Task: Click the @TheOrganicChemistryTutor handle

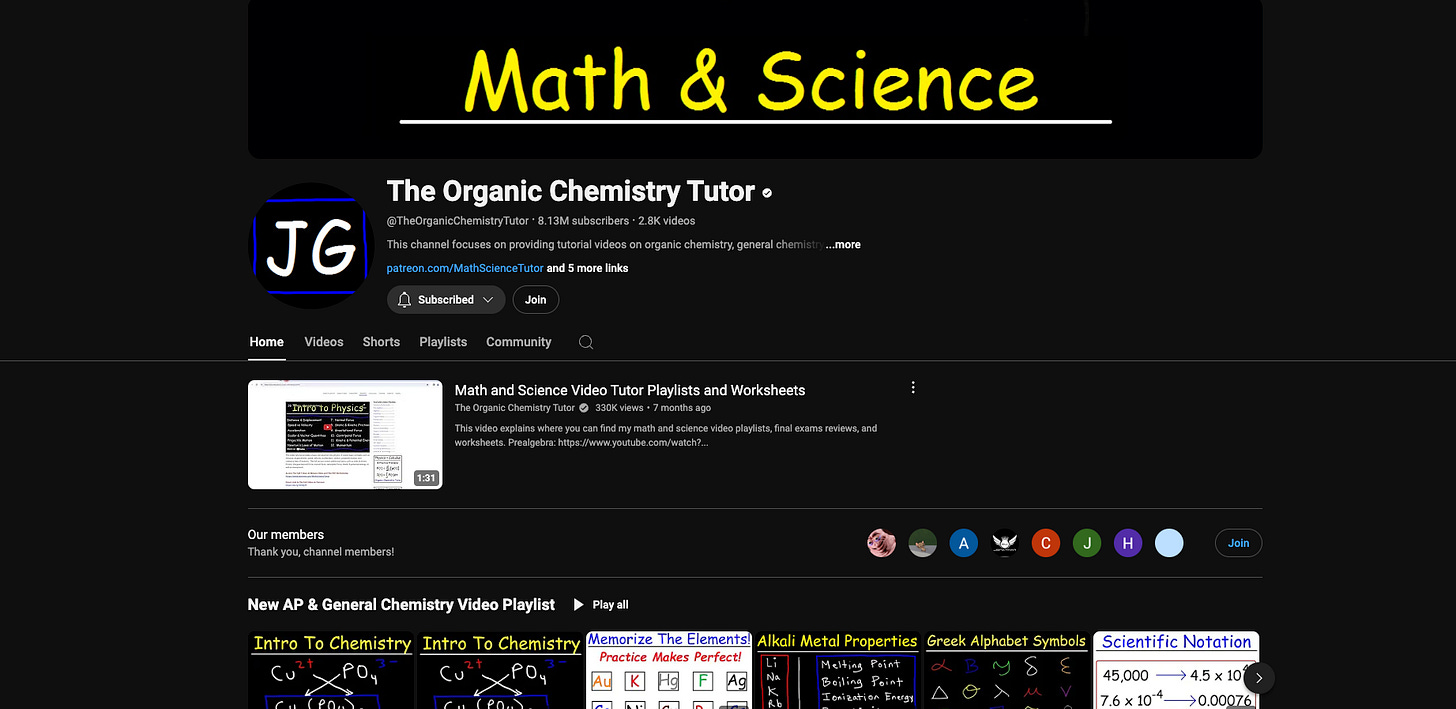Action: coord(458,221)
